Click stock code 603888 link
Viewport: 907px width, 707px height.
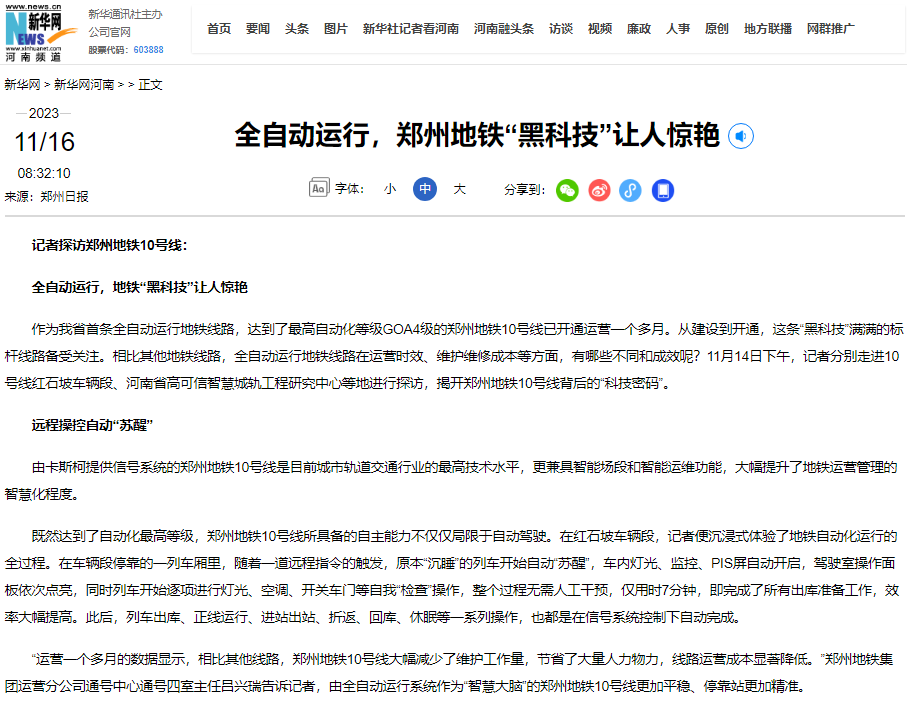coord(149,50)
